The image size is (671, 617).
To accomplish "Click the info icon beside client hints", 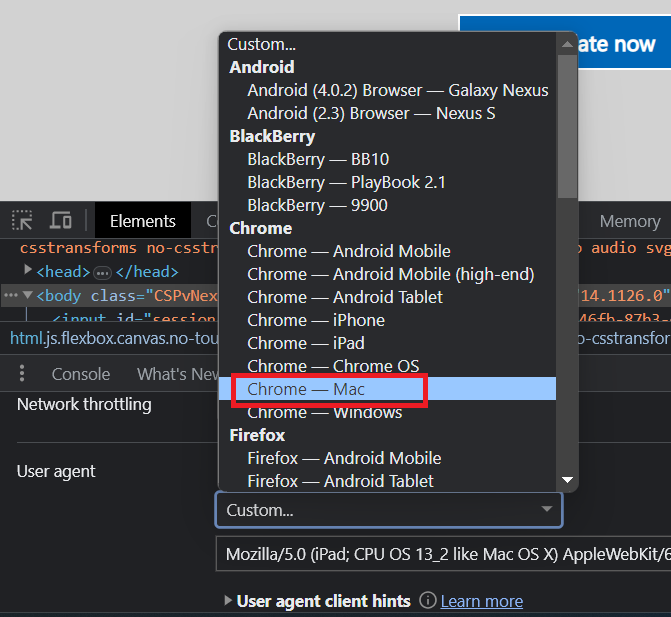I will pyautogui.click(x=427, y=600).
